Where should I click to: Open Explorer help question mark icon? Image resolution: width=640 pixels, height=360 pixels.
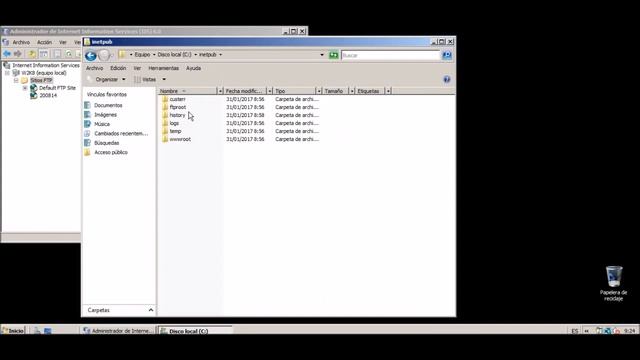(x=447, y=79)
